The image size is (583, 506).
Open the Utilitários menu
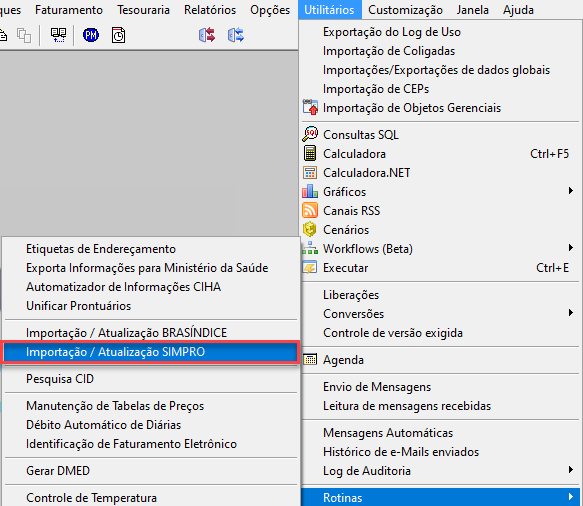coord(329,10)
